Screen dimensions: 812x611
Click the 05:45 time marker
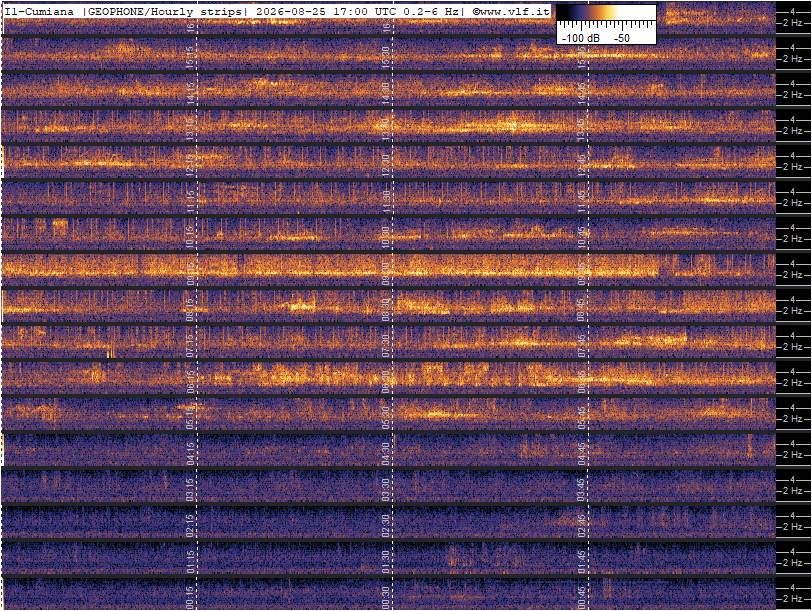[x=582, y=417]
